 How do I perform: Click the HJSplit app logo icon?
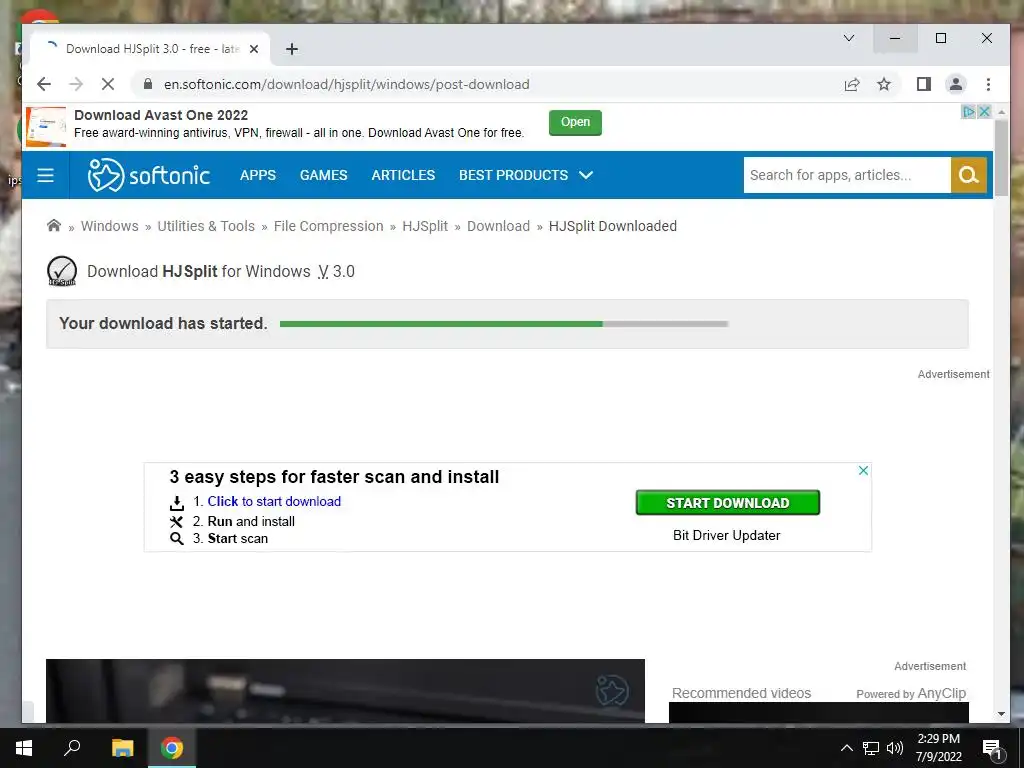(61, 271)
